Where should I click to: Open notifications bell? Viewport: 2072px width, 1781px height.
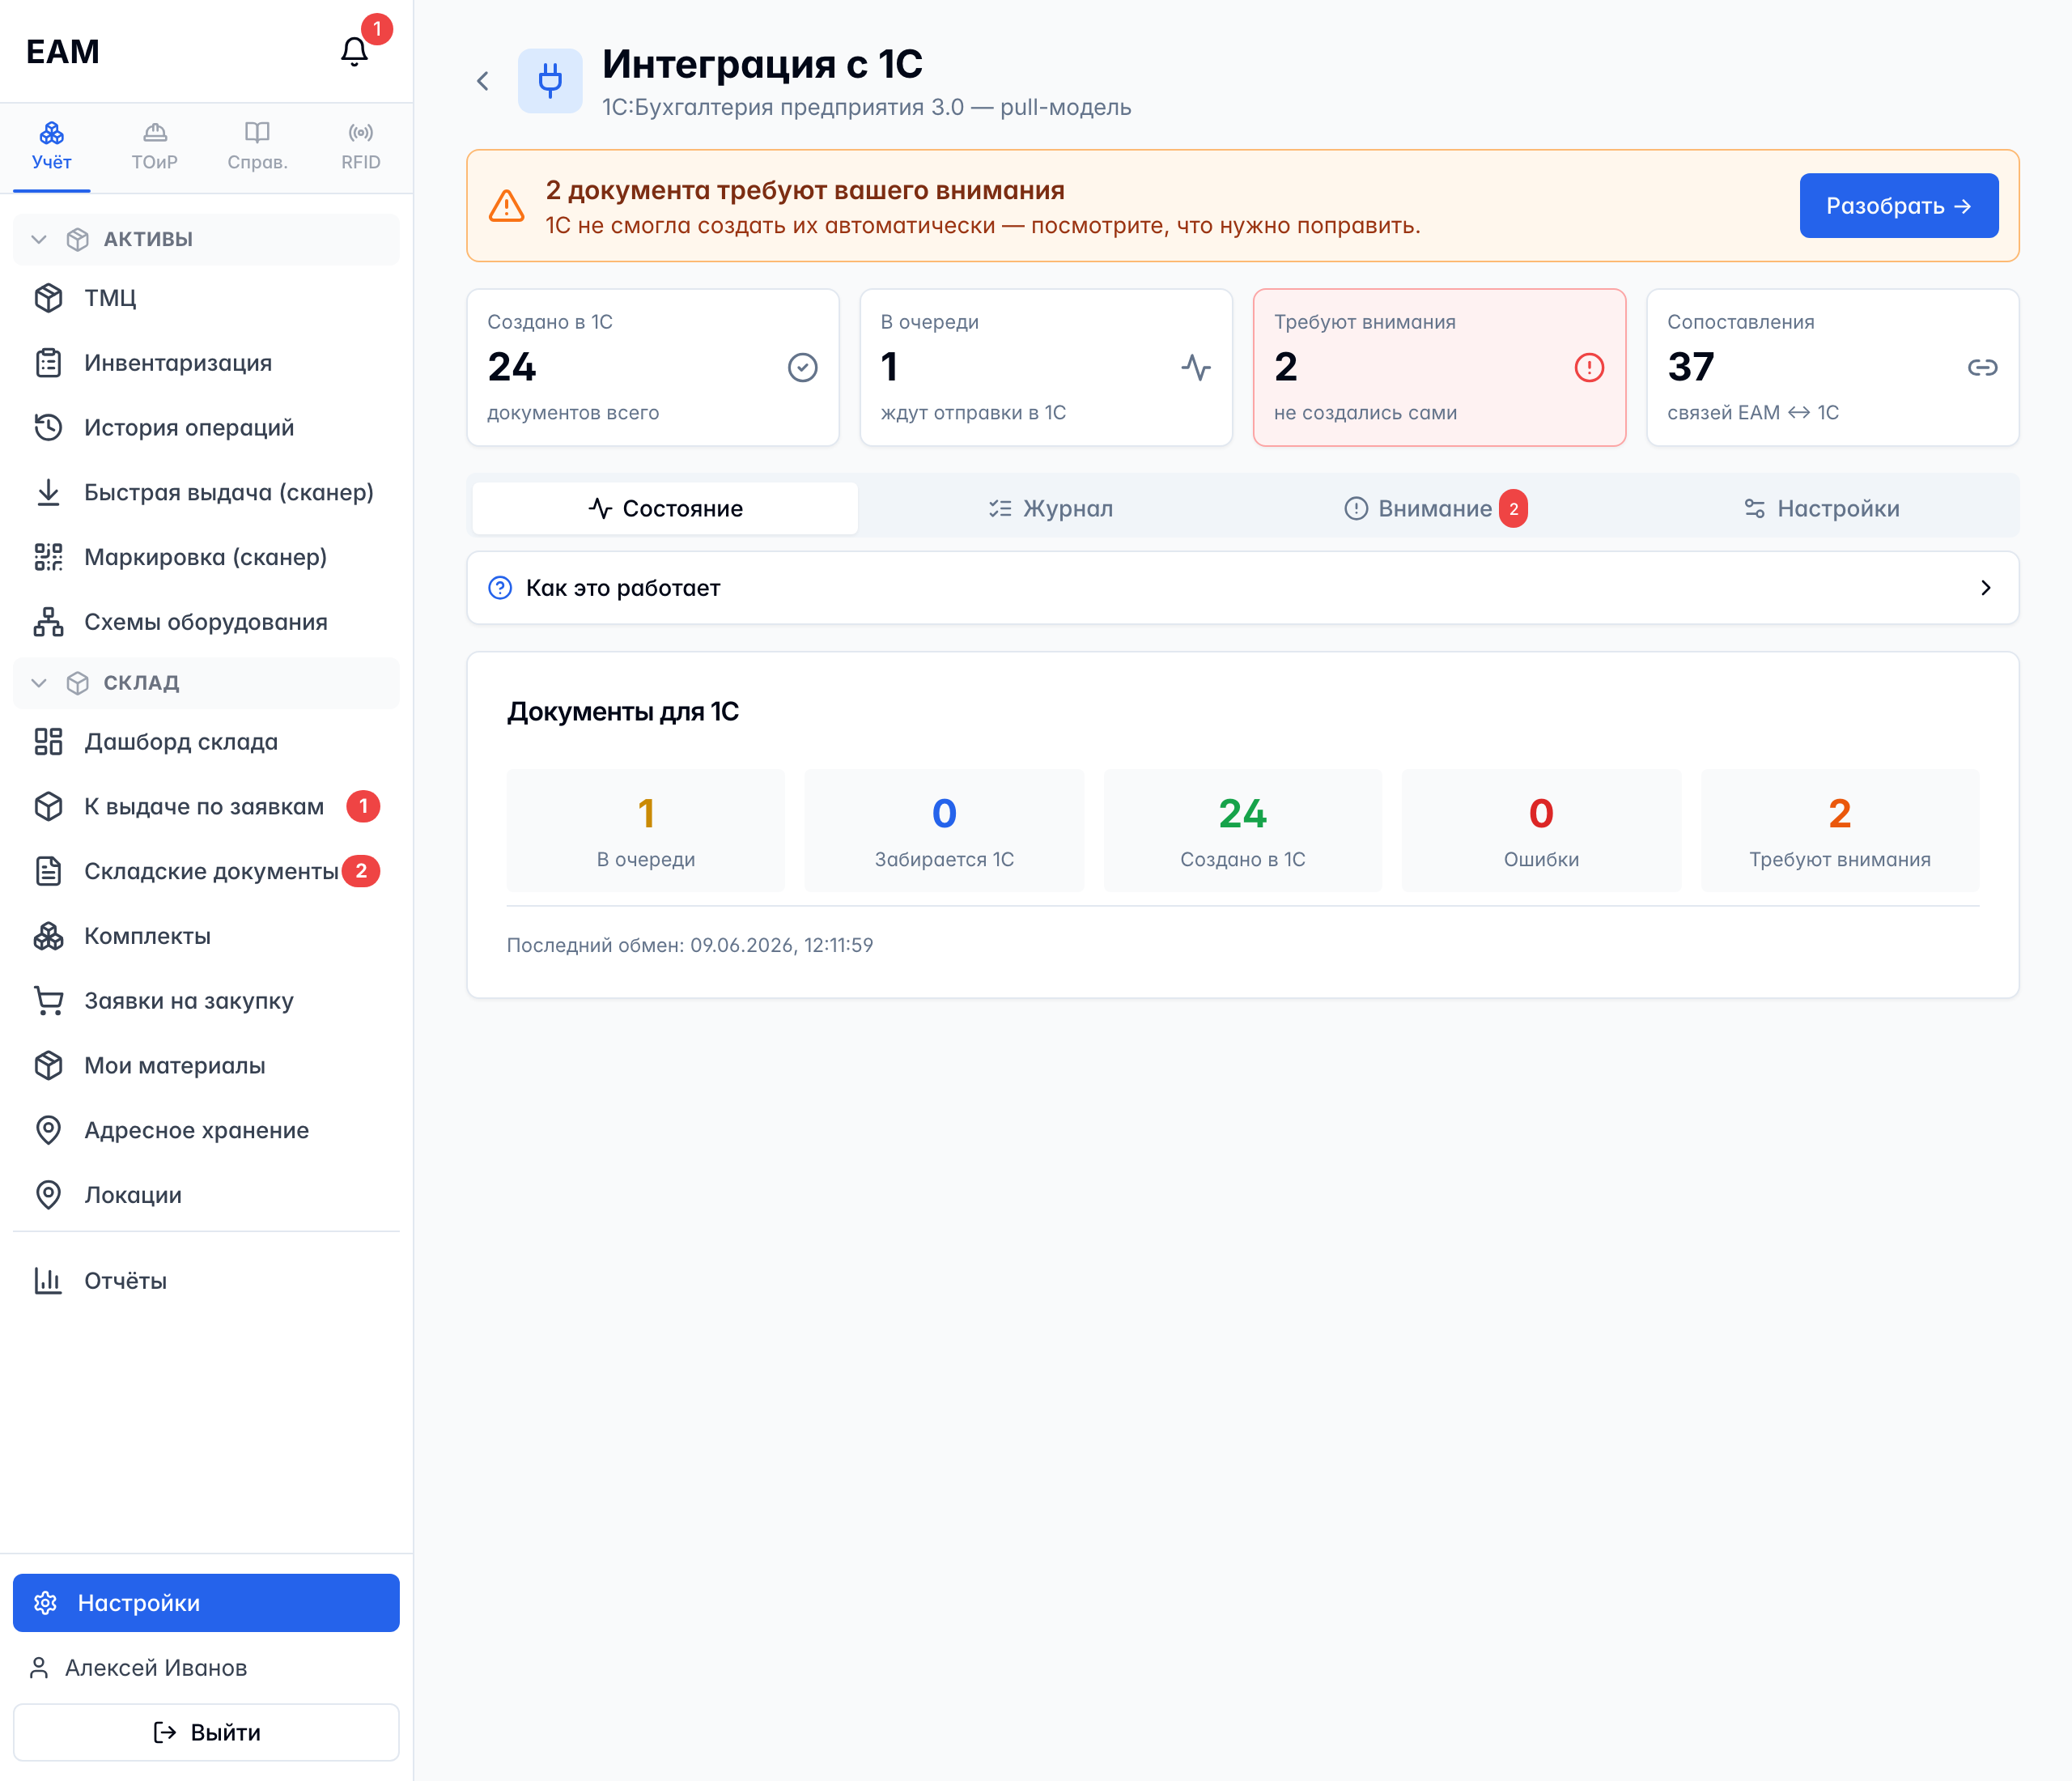[354, 51]
